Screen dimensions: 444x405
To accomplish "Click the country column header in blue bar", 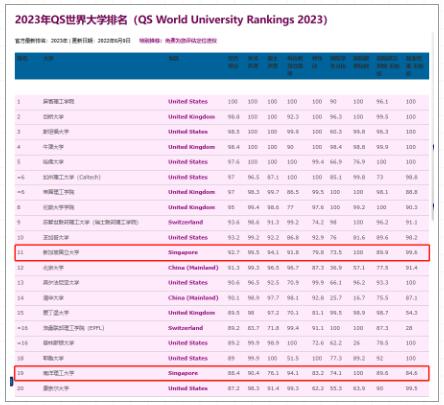I will 173,59.
